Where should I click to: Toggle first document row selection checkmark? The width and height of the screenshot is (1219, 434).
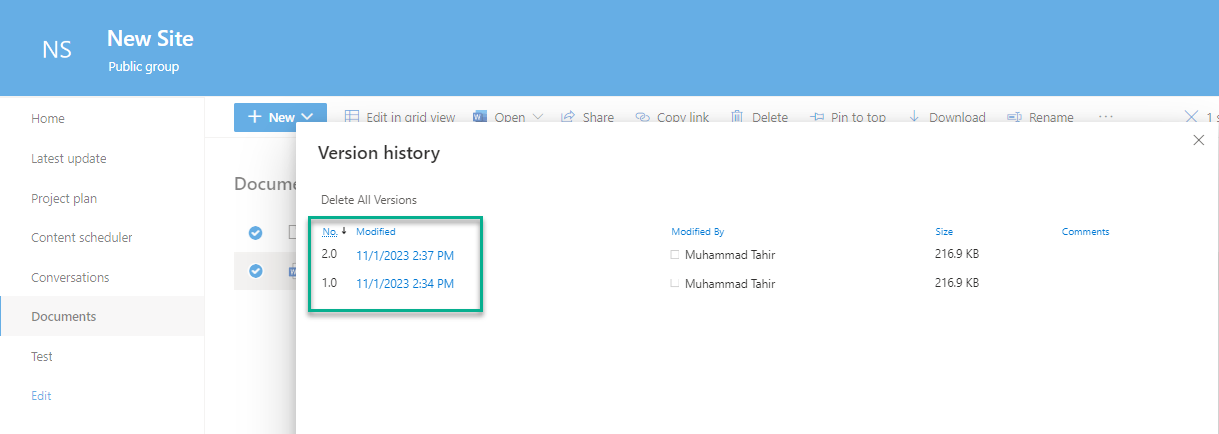(x=255, y=232)
